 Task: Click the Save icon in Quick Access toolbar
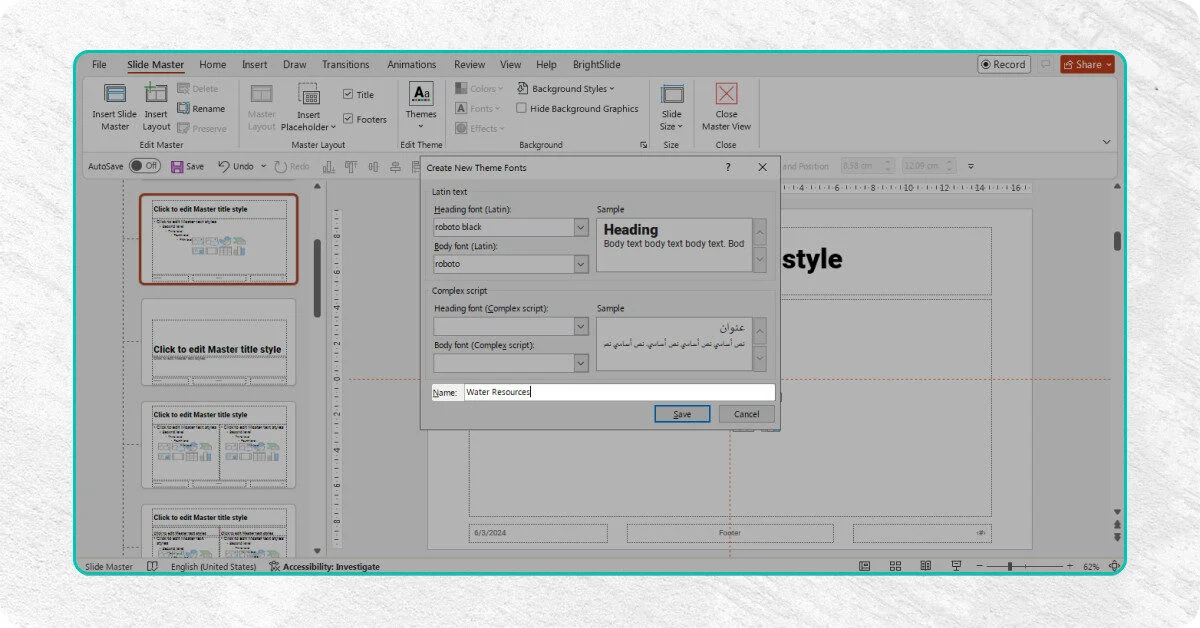click(x=177, y=167)
